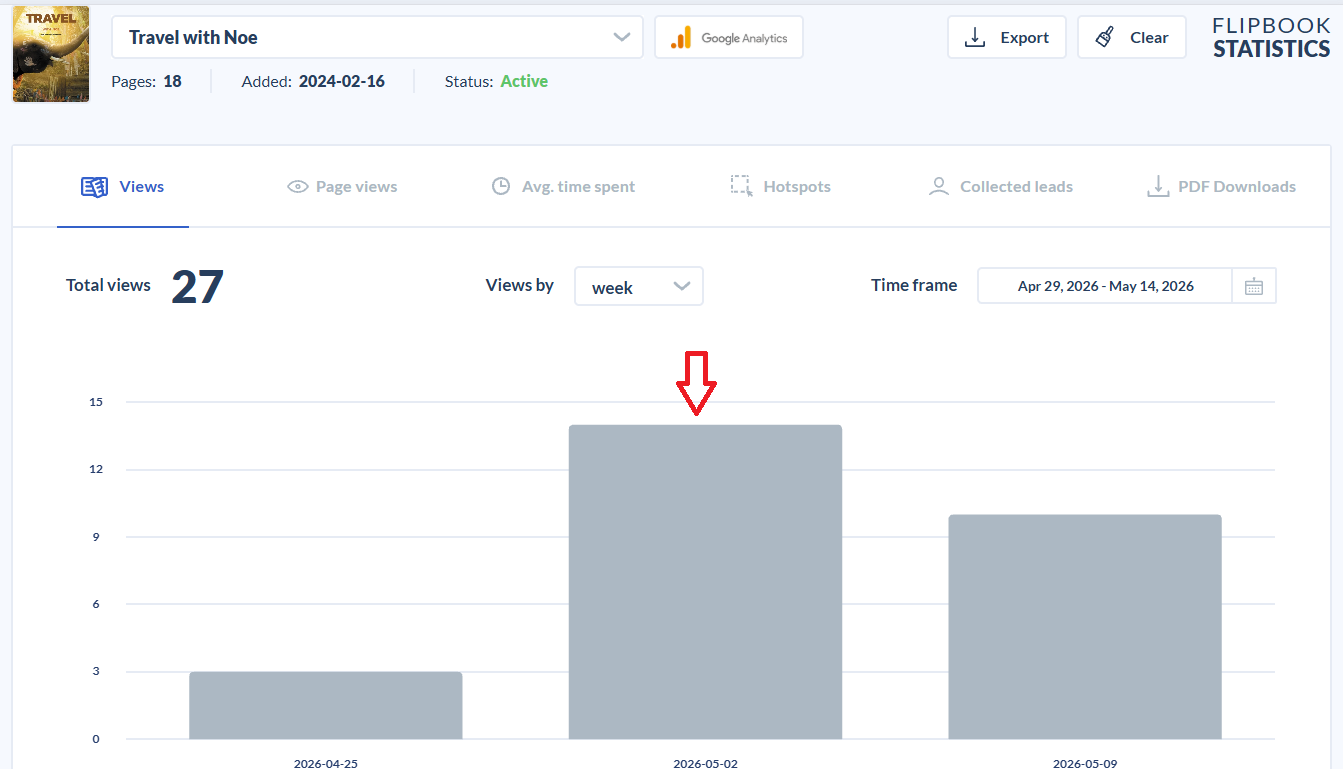The height and width of the screenshot is (769, 1343).
Task: Click the 'Pages: 18' text
Action: point(146,82)
